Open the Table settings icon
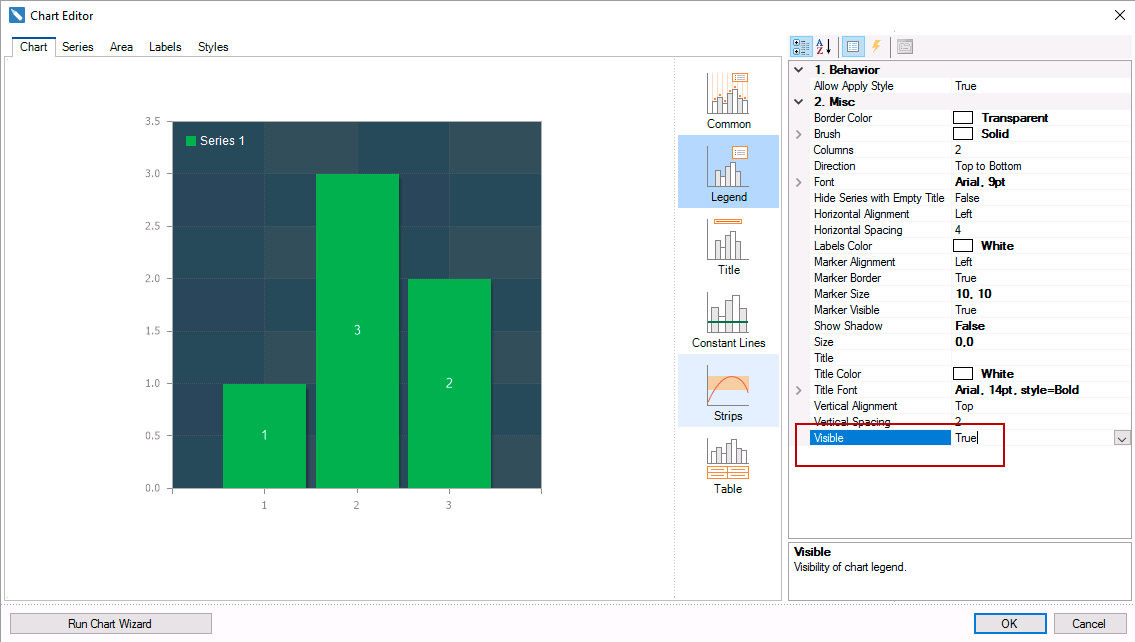Screen dimensions: 1135x642 pyautogui.click(x=728, y=465)
